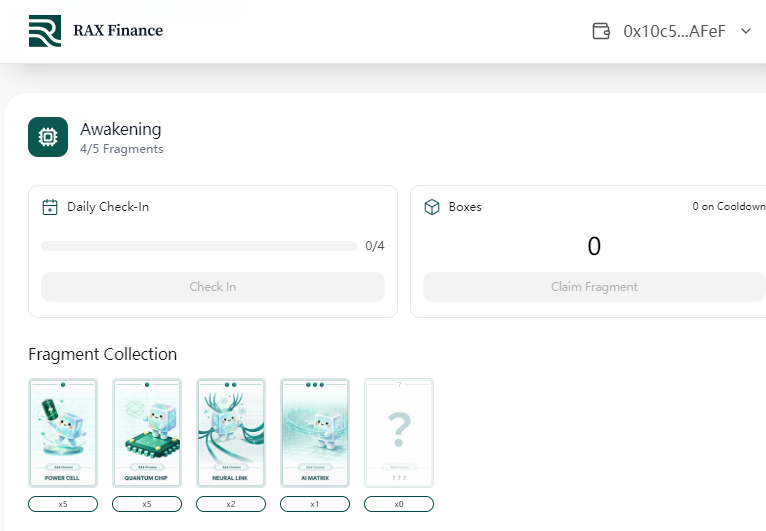Viewport: 766px width, 531px height.
Task: Click the Claim Fragment button
Action: [594, 287]
